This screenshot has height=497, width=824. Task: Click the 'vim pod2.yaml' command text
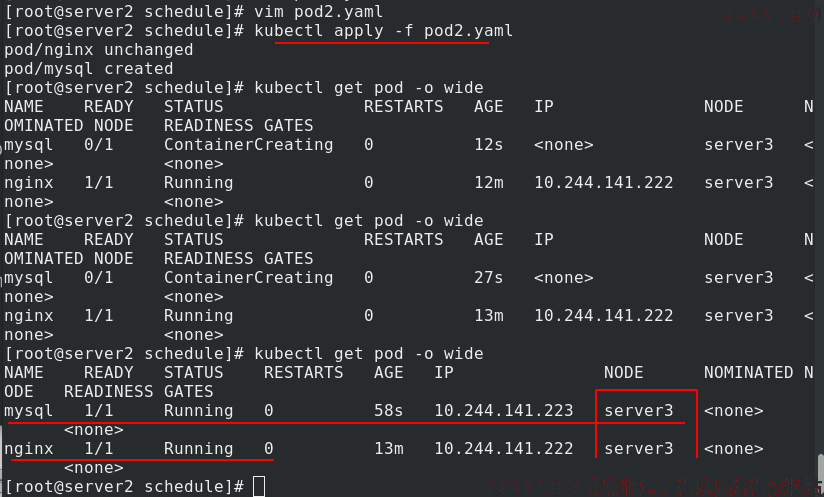coord(318,12)
